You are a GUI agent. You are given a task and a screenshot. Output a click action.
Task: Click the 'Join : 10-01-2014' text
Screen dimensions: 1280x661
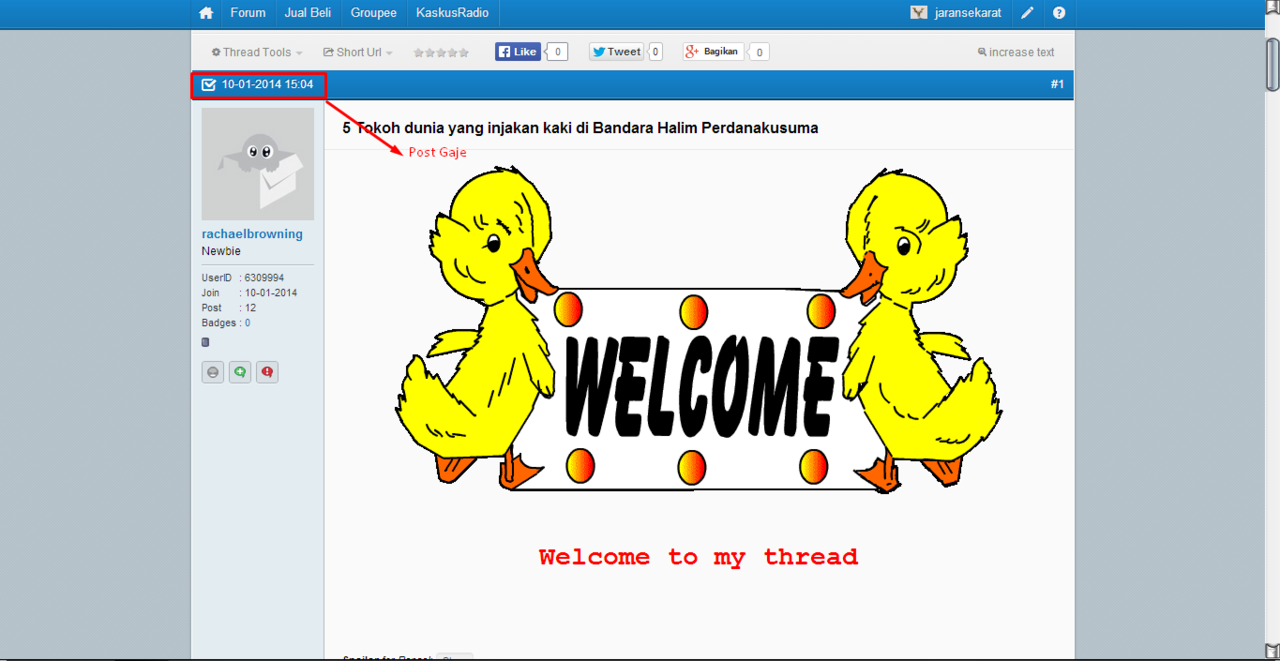coord(249,293)
